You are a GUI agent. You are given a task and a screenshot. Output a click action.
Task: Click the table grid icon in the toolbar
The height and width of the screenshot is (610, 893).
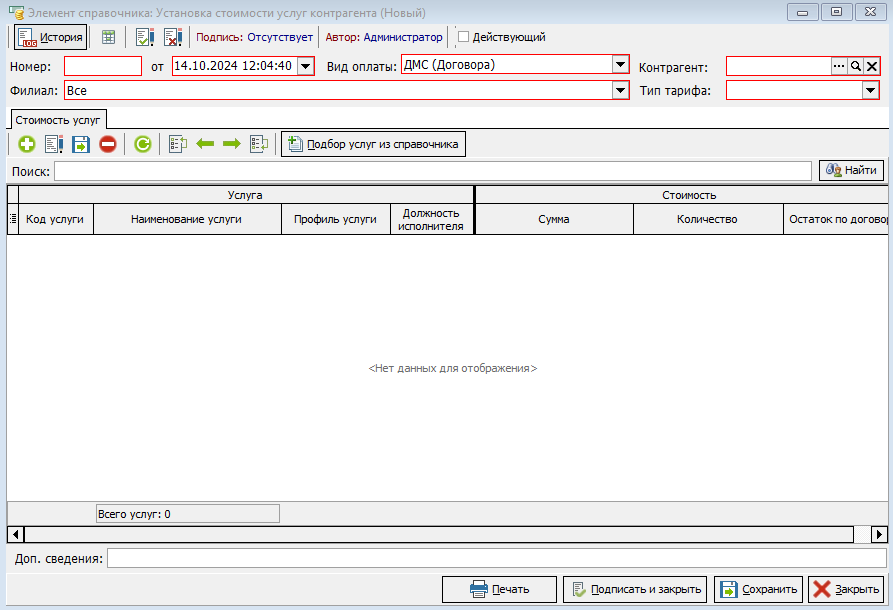[x=109, y=37]
